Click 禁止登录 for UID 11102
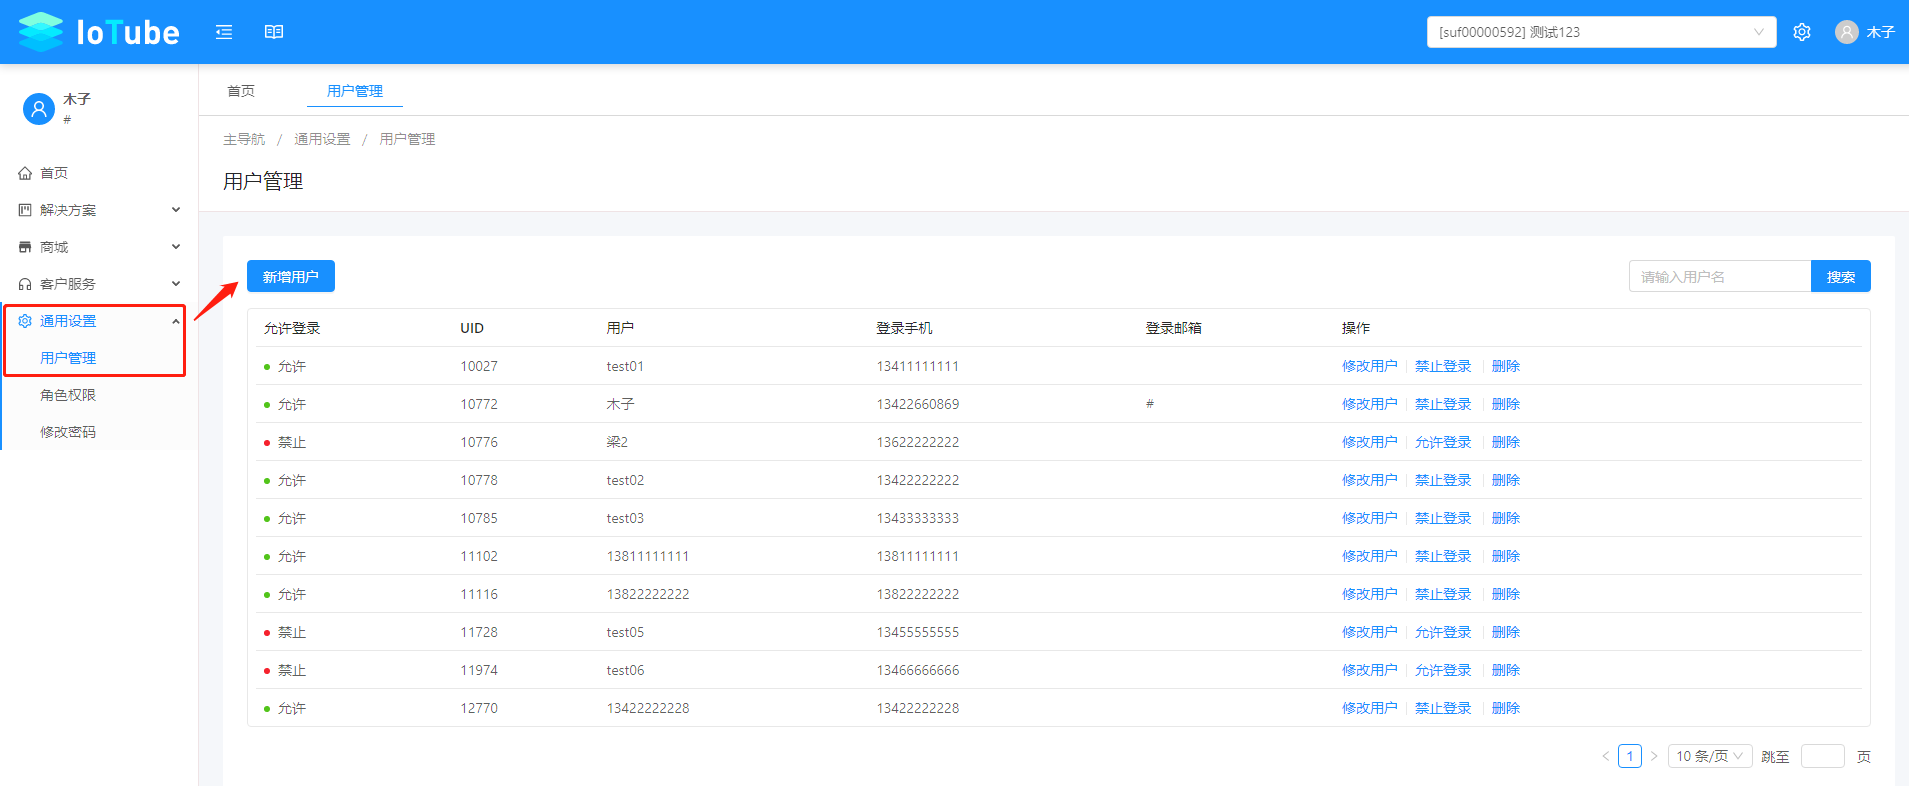Image resolution: width=1909 pixels, height=786 pixels. tap(1443, 556)
